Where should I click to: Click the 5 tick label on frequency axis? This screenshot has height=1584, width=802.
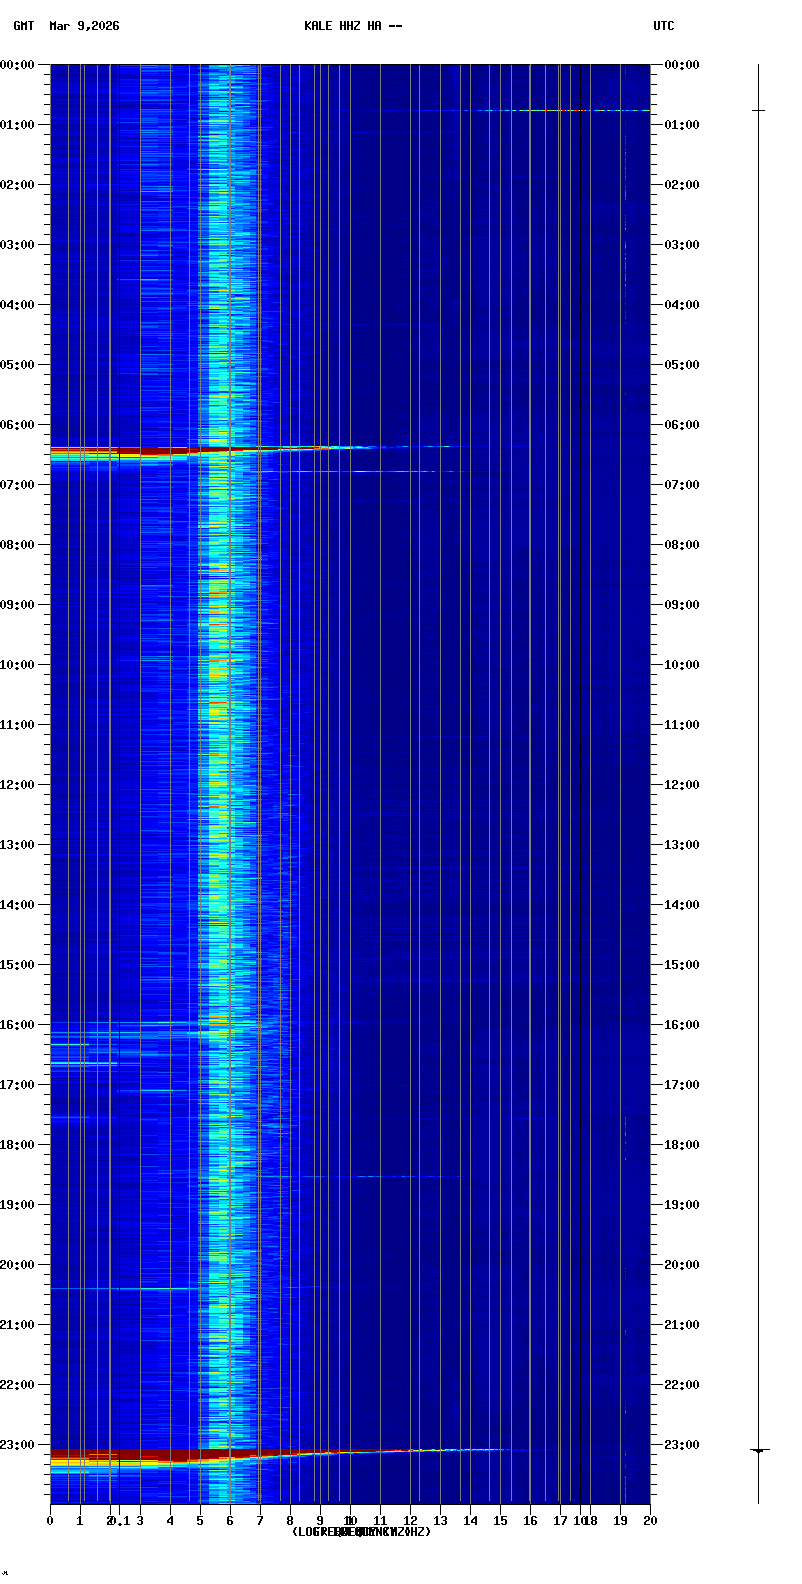(x=200, y=1521)
